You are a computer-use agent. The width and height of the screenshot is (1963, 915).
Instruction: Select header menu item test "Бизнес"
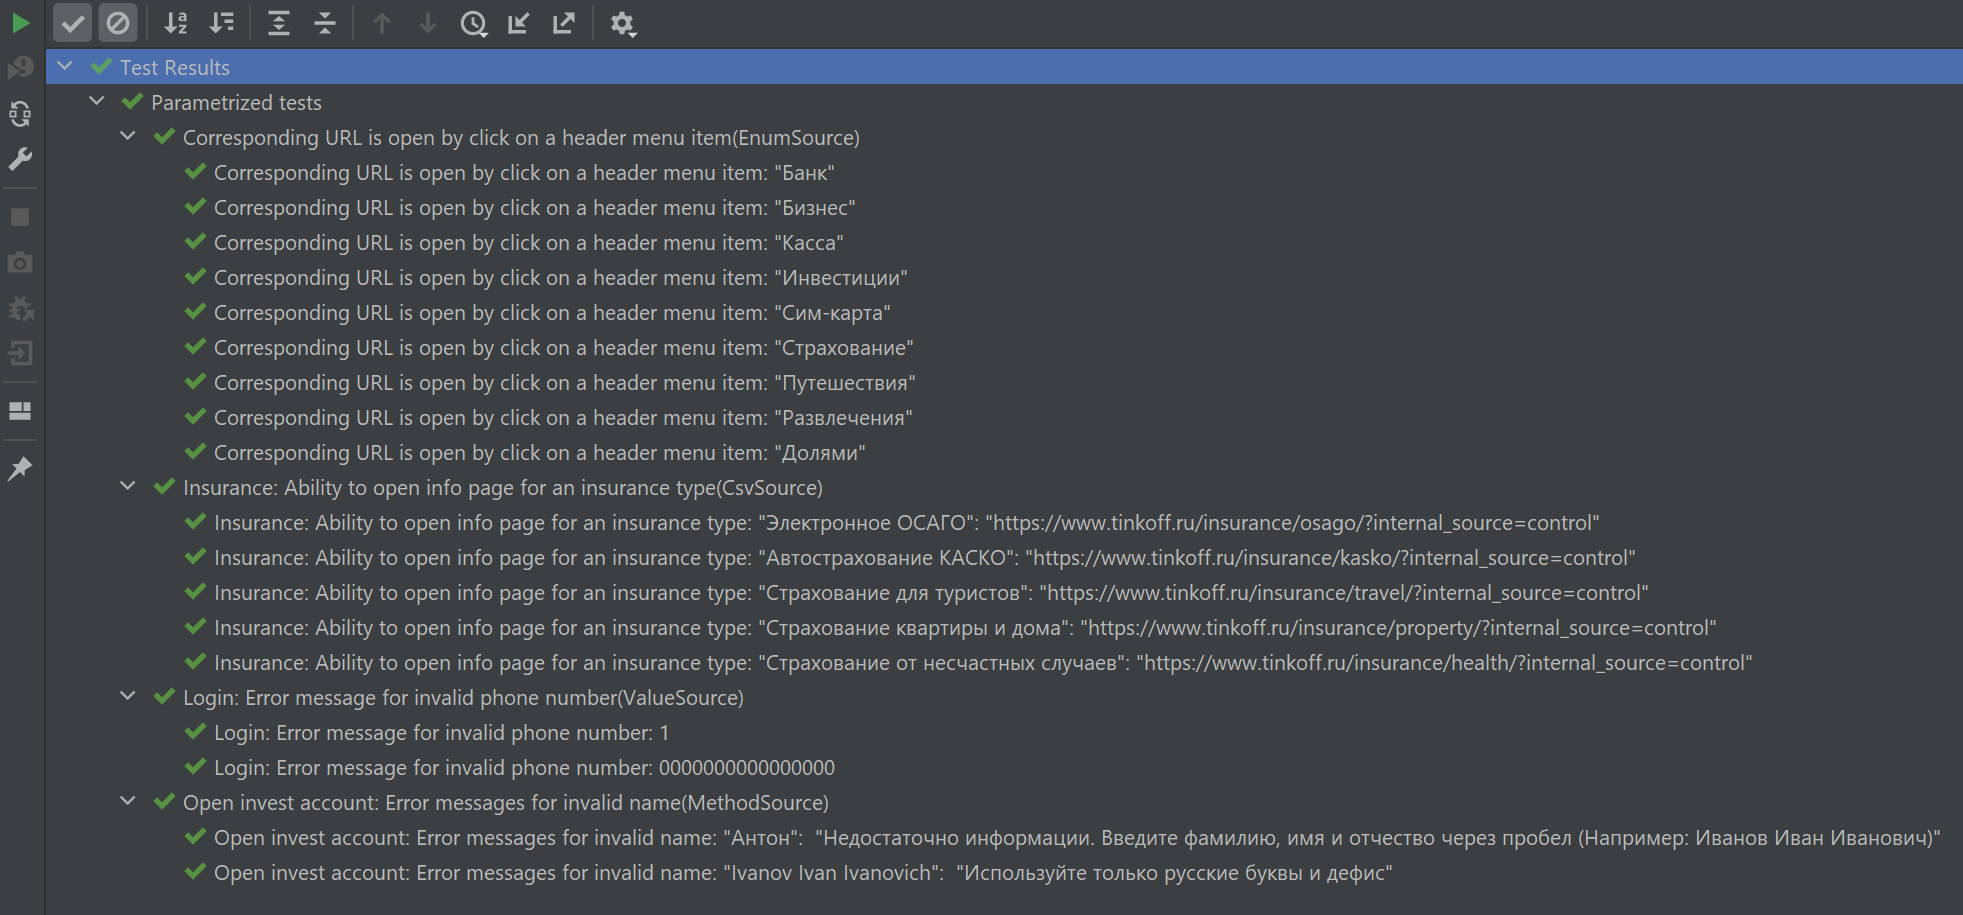pos(534,208)
